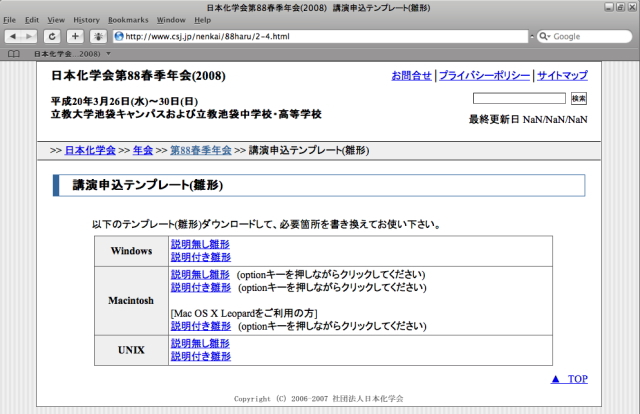The height and width of the screenshot is (414, 640).
Task: Click the globe site icon in address bar
Action: click(x=120, y=37)
